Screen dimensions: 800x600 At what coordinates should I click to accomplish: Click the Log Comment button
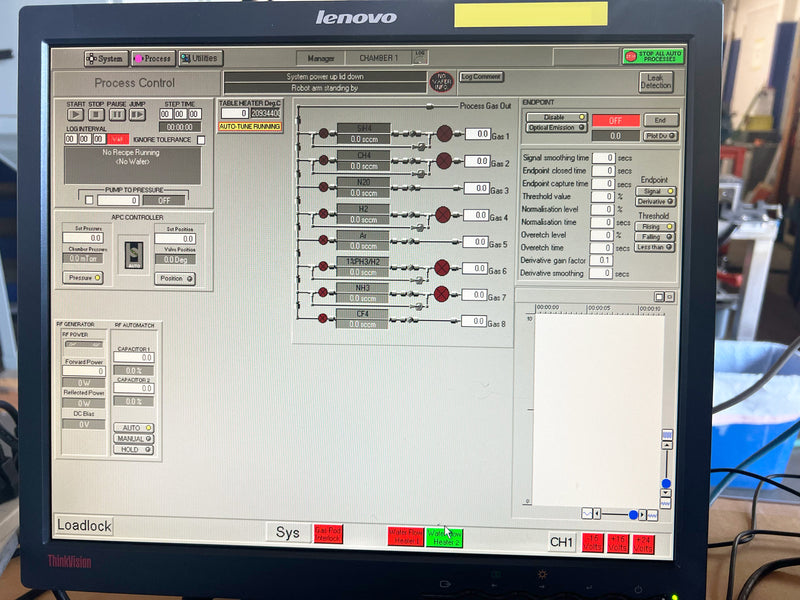point(481,77)
